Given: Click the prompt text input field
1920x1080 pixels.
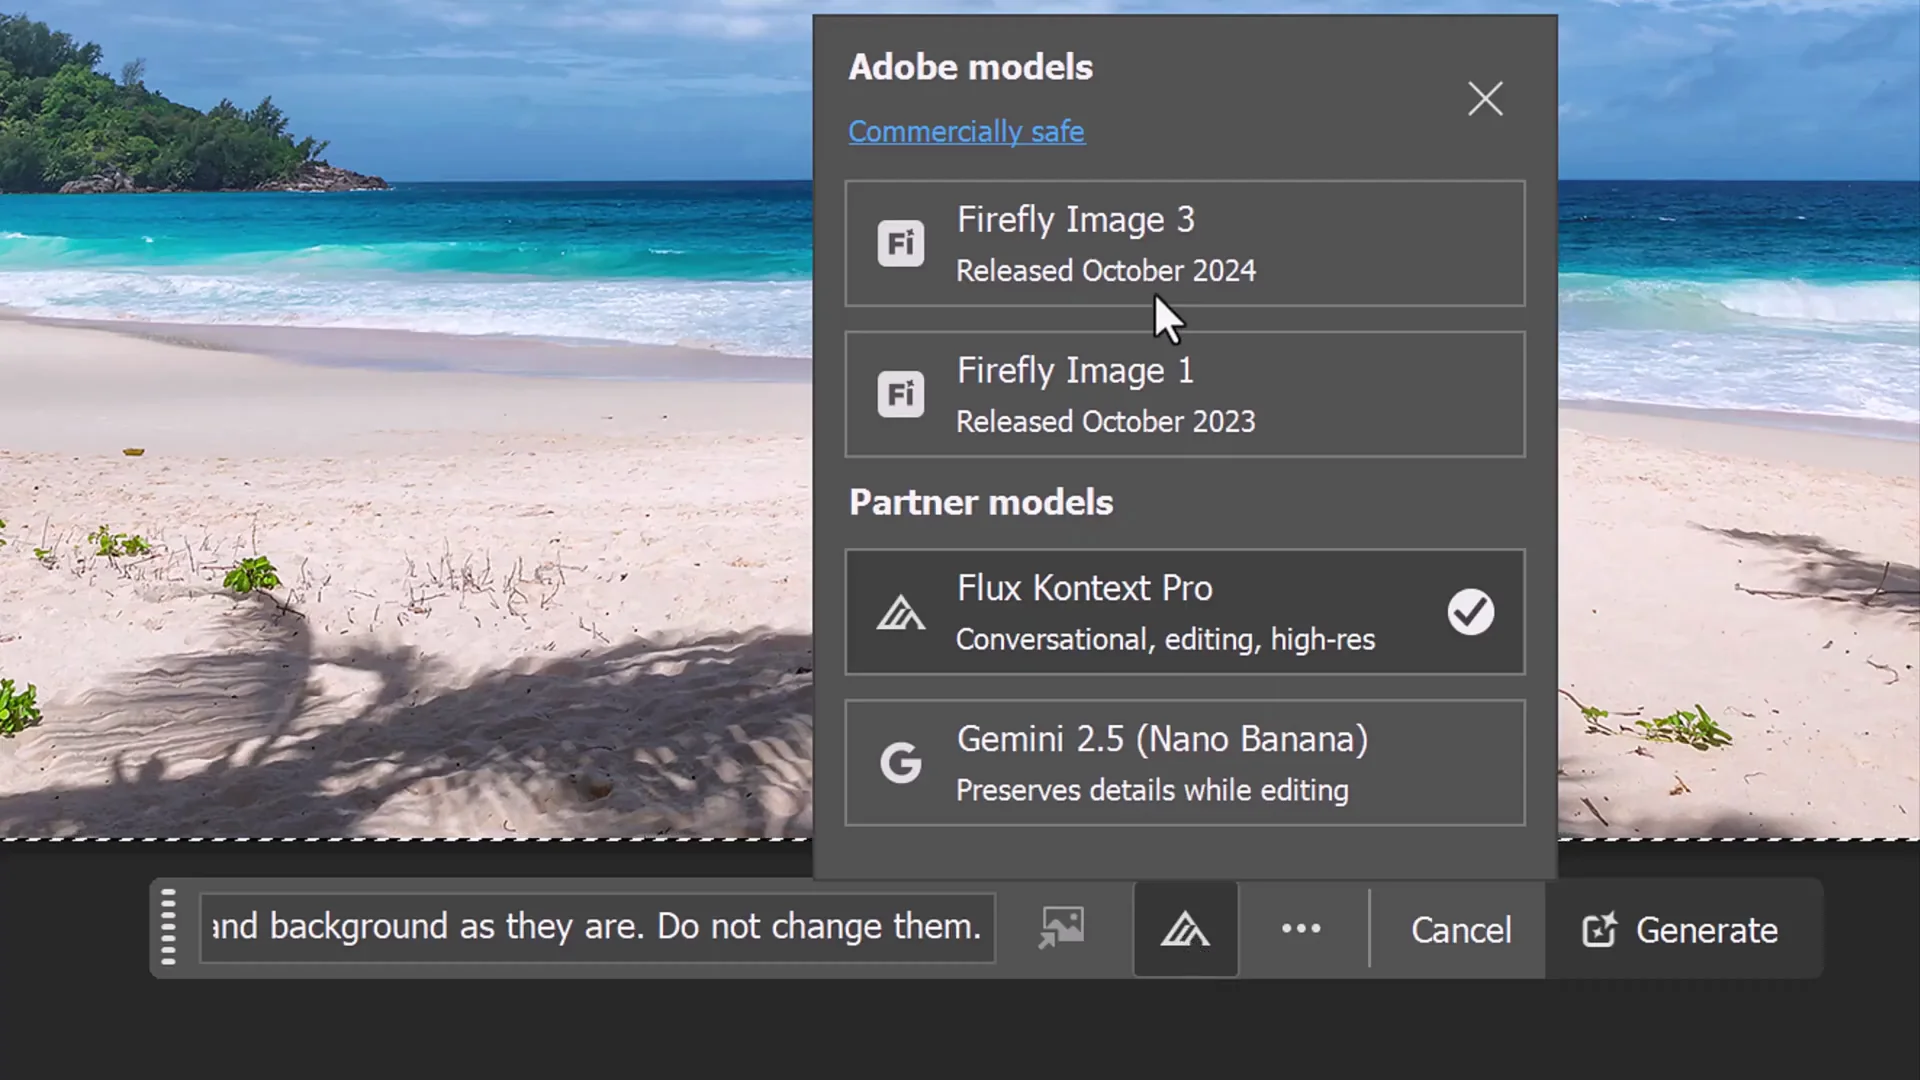Looking at the screenshot, I should 595,927.
